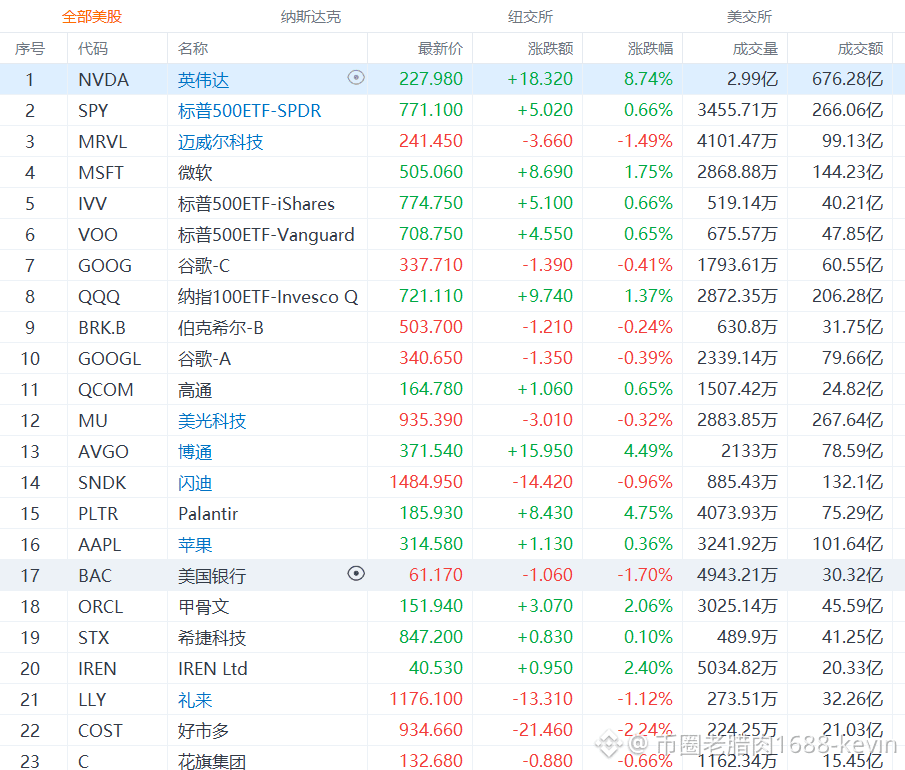Sort by 成交量 column header
Viewport: 905px width, 770px height.
point(756,48)
